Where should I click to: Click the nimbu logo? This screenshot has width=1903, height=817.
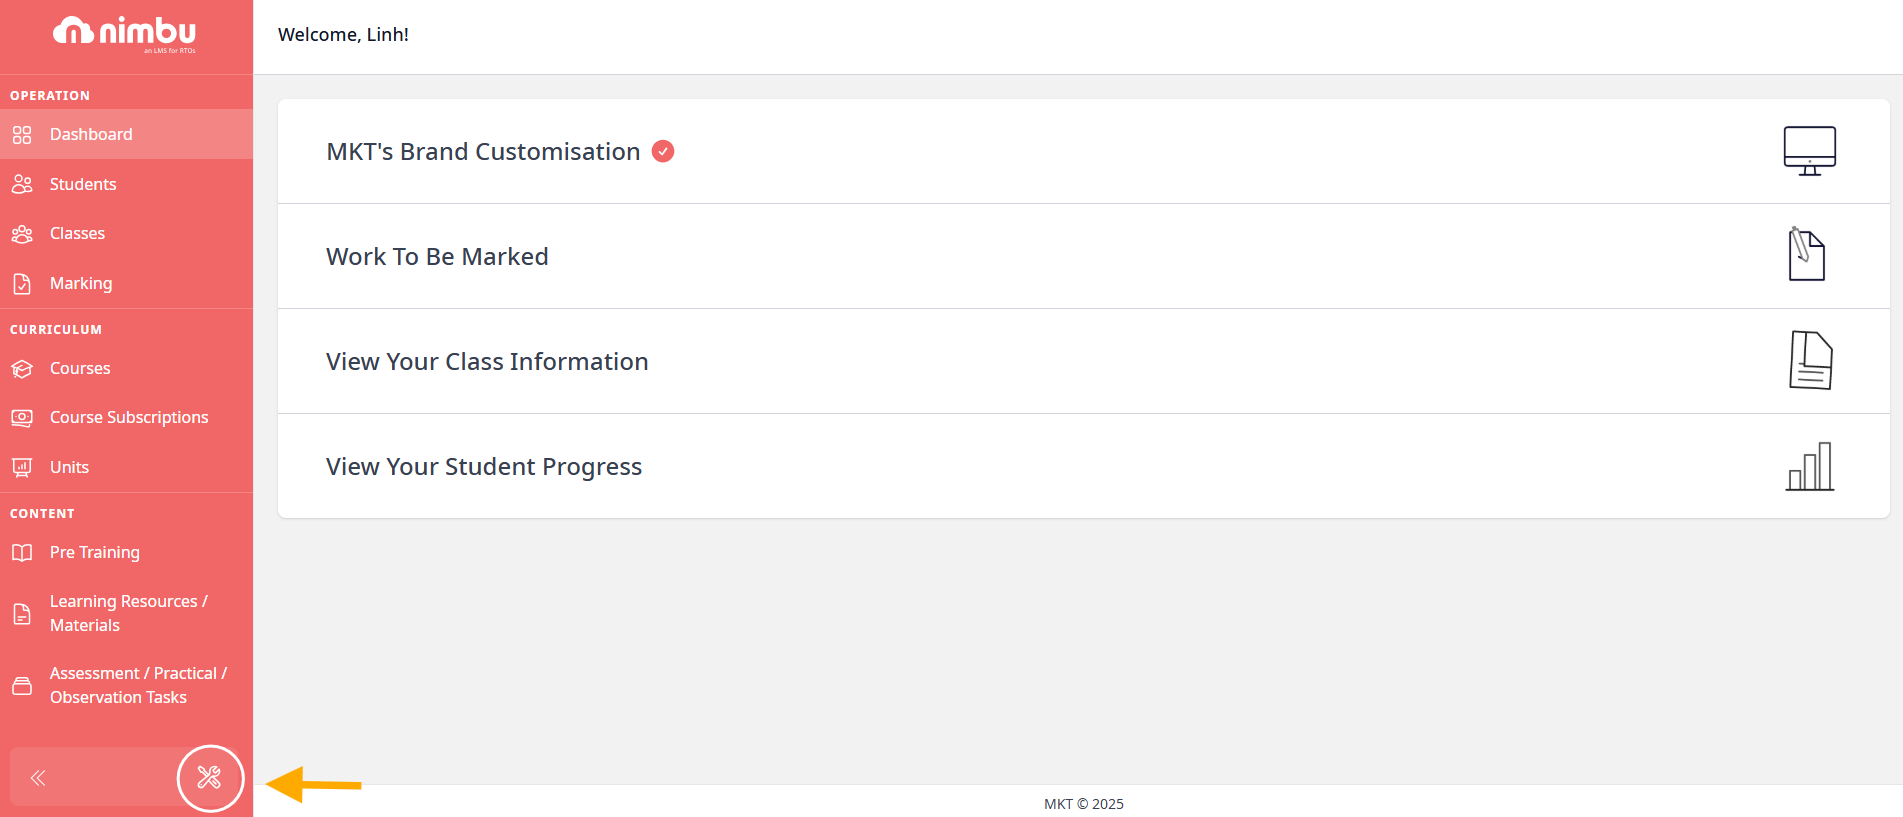125,34
